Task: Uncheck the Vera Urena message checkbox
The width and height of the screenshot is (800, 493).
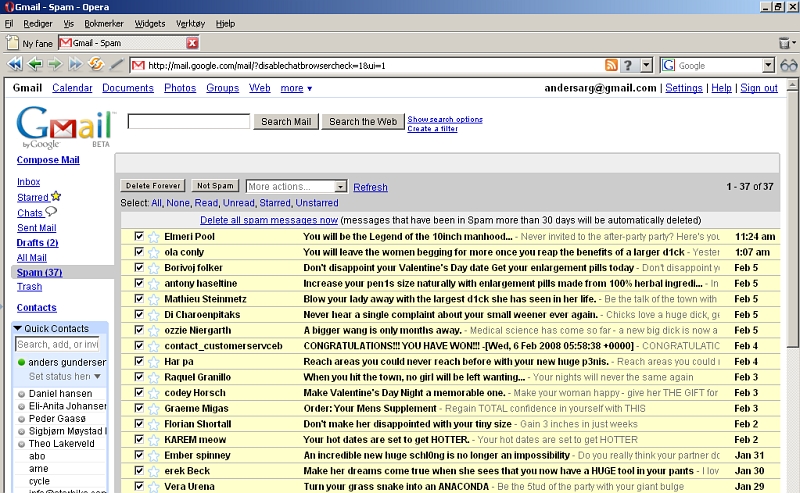Action: tap(139, 486)
